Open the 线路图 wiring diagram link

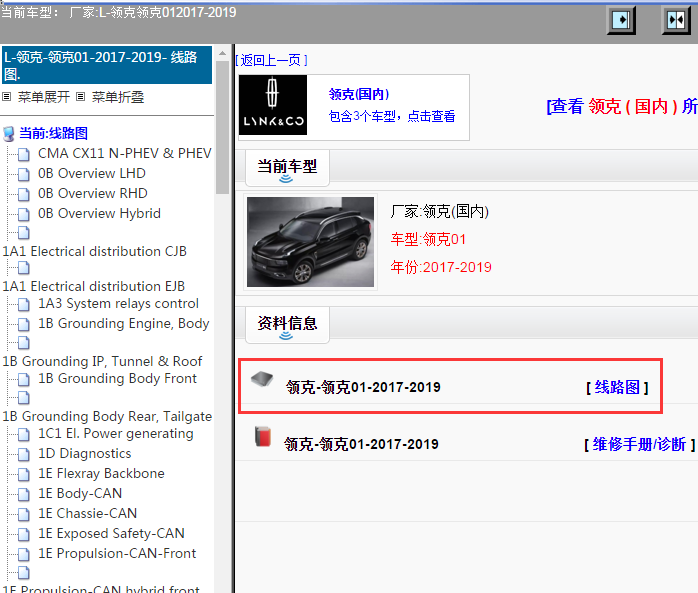click(617, 387)
